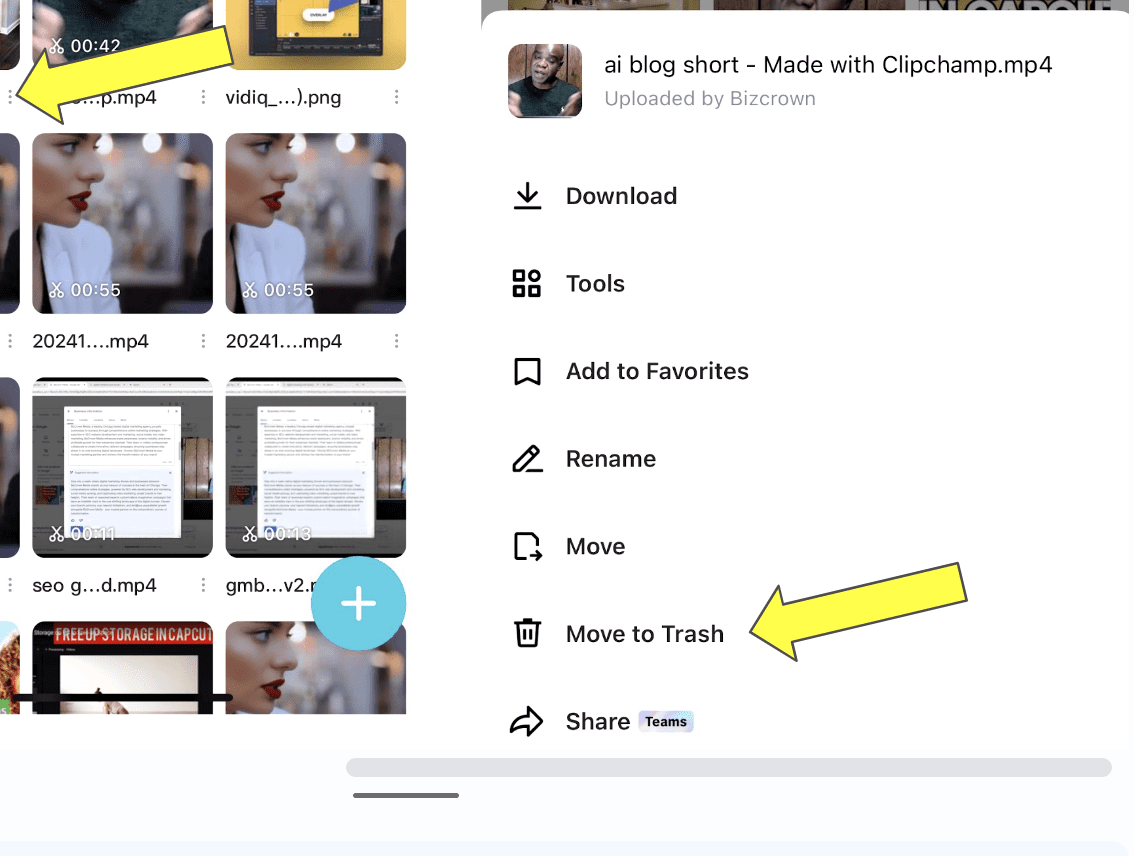1134x856 pixels.
Task: Tap the Tools grid icon
Action: tap(526, 283)
